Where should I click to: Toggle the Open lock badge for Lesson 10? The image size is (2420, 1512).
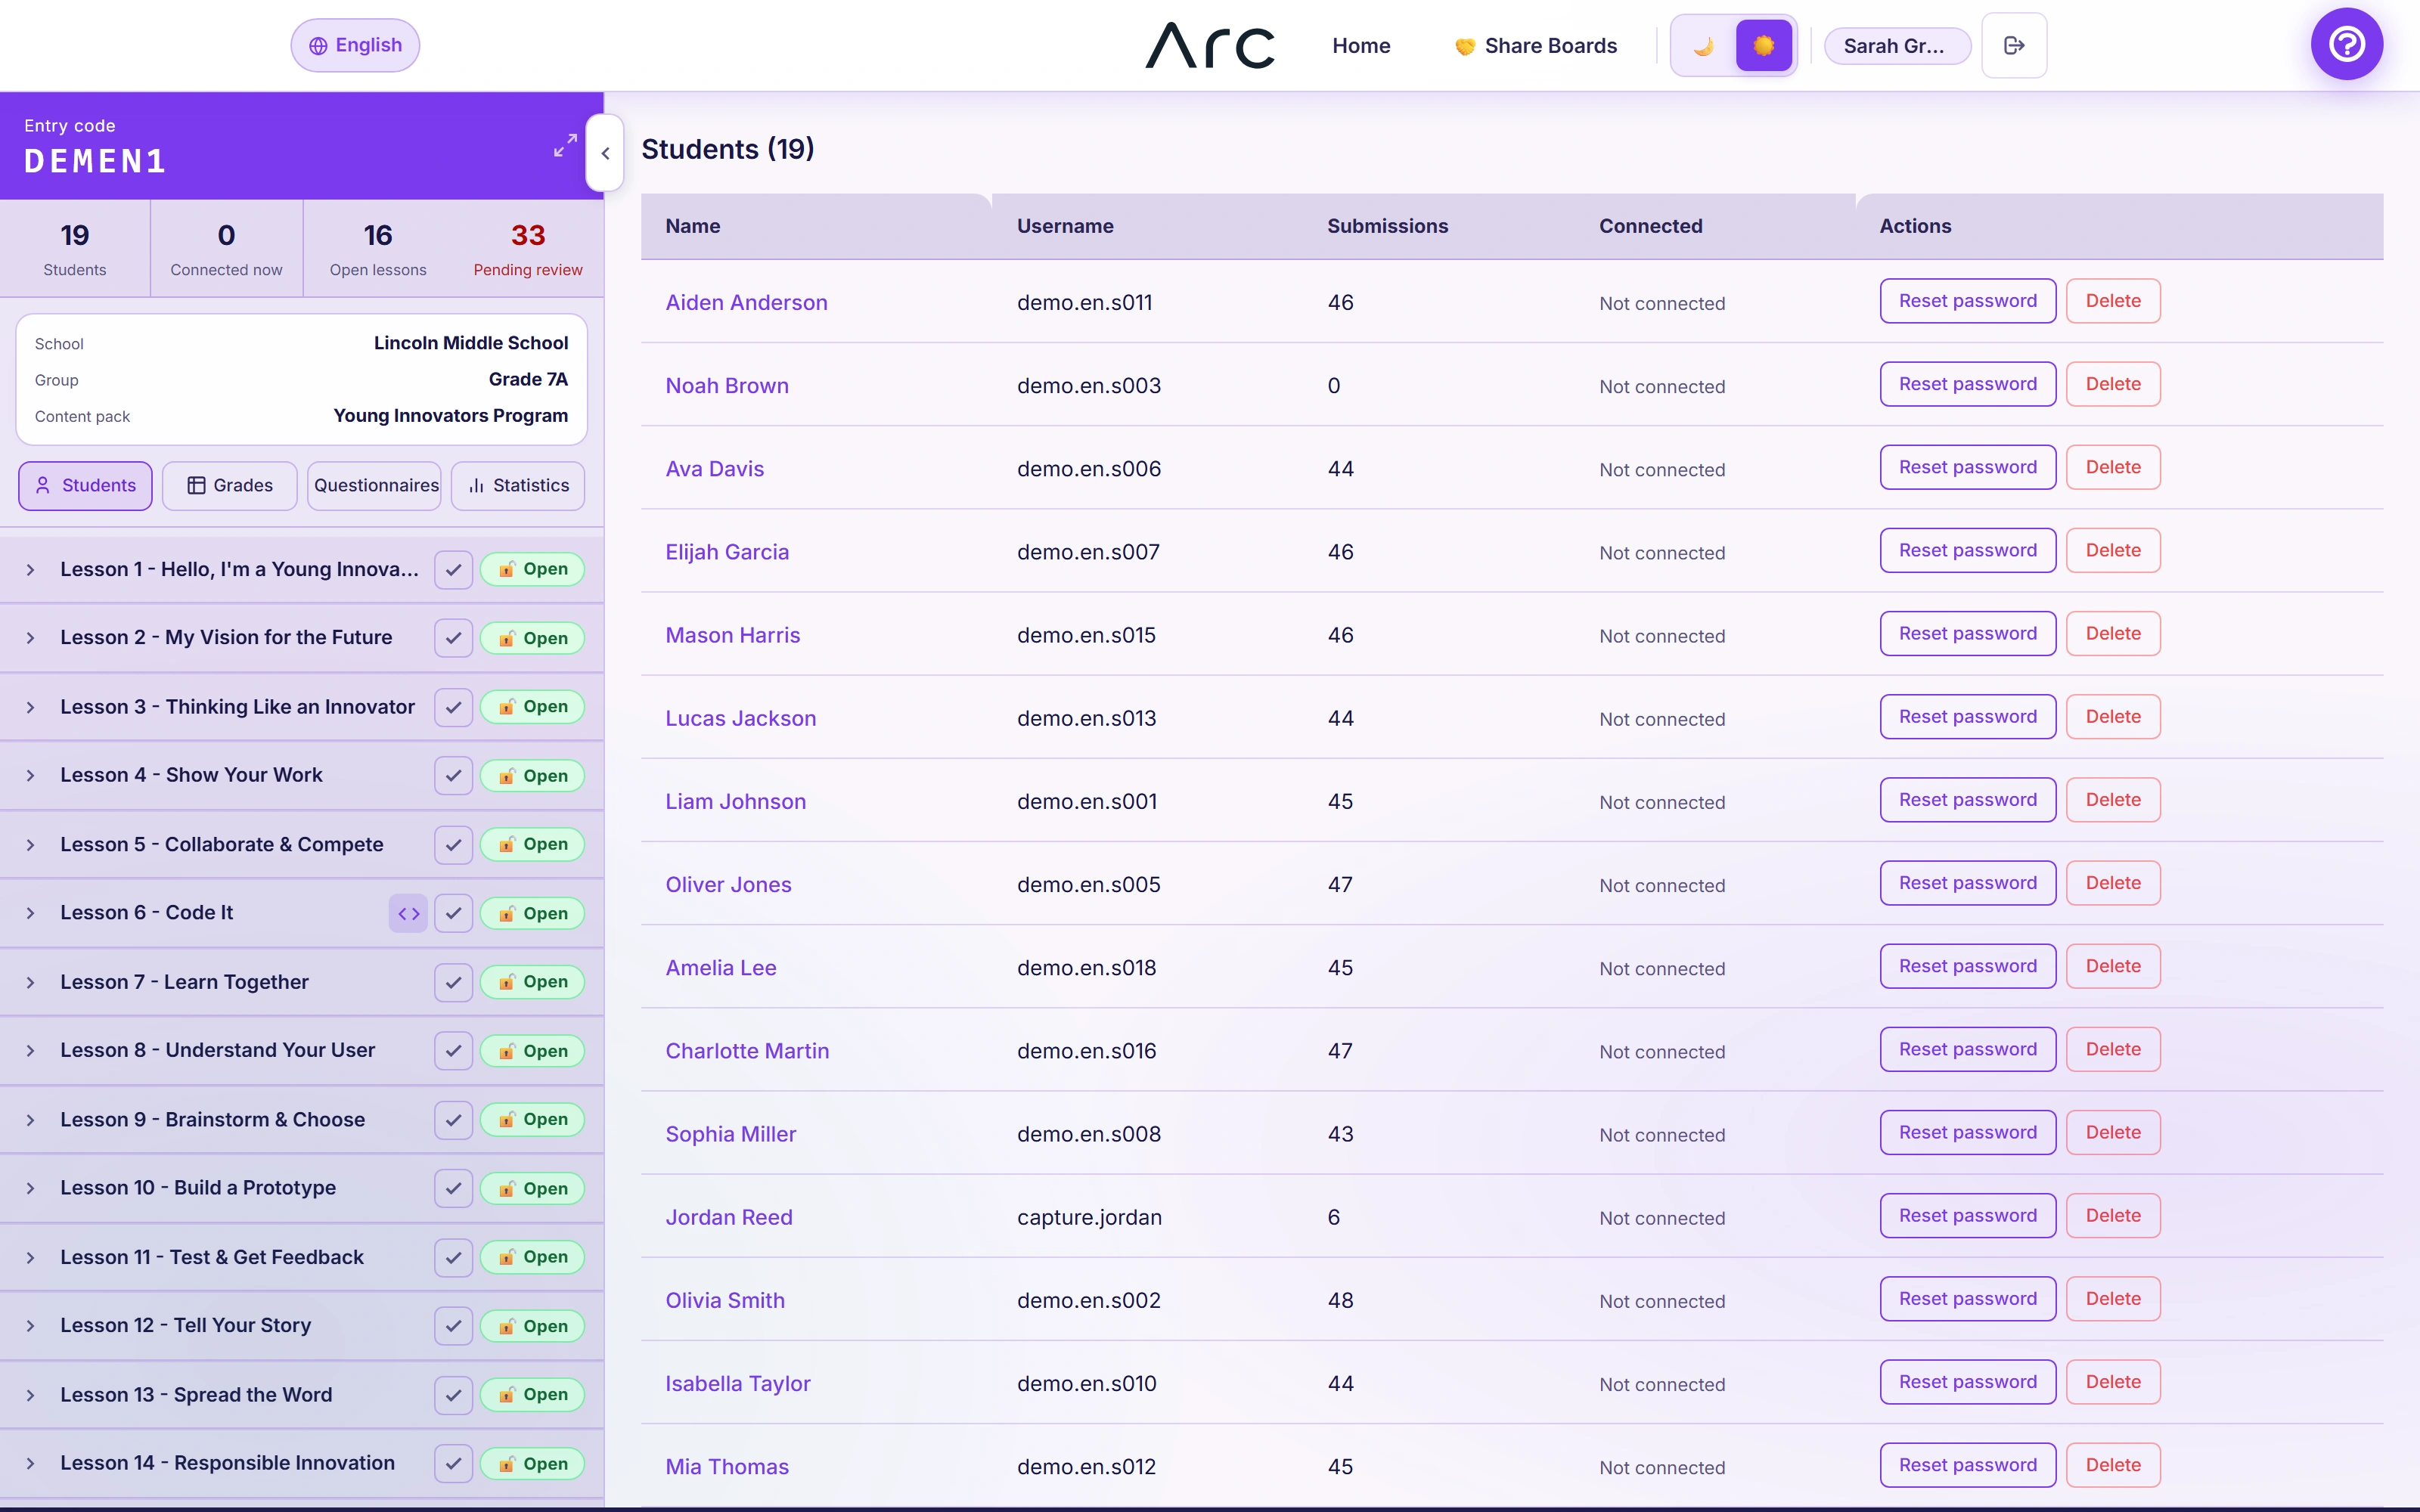(532, 1189)
